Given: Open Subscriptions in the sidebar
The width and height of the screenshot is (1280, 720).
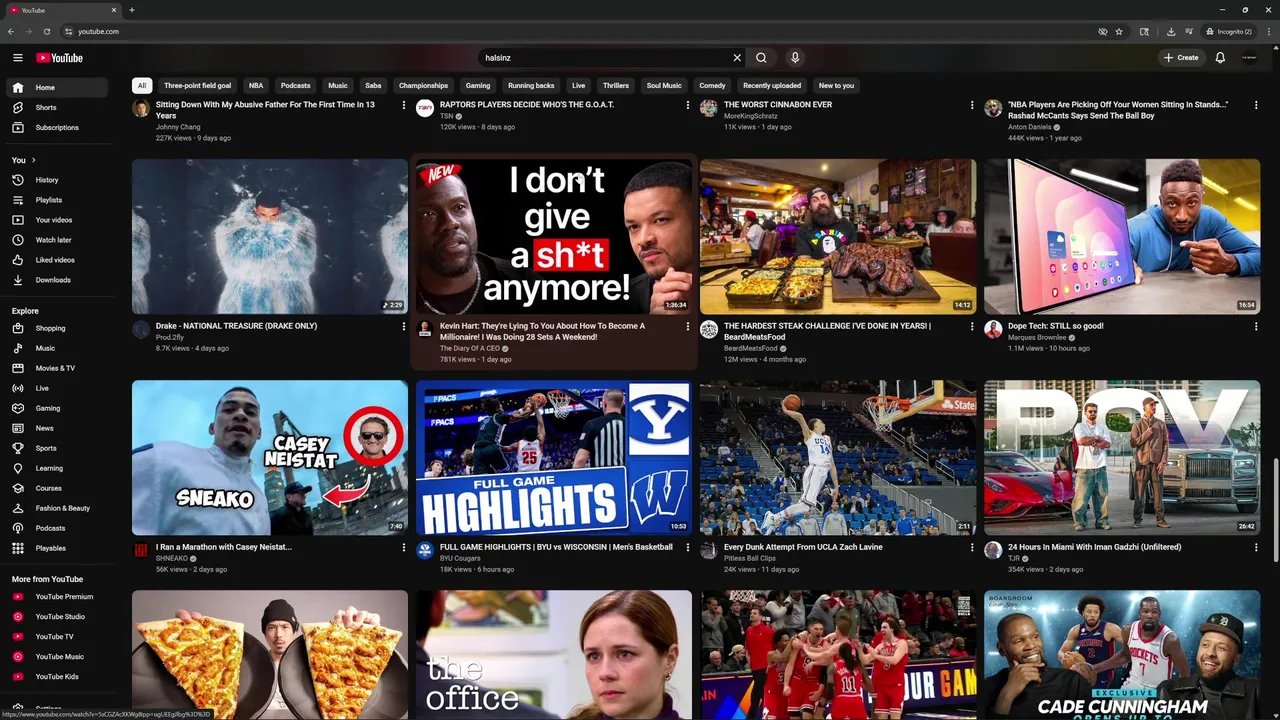Looking at the screenshot, I should tap(56, 127).
